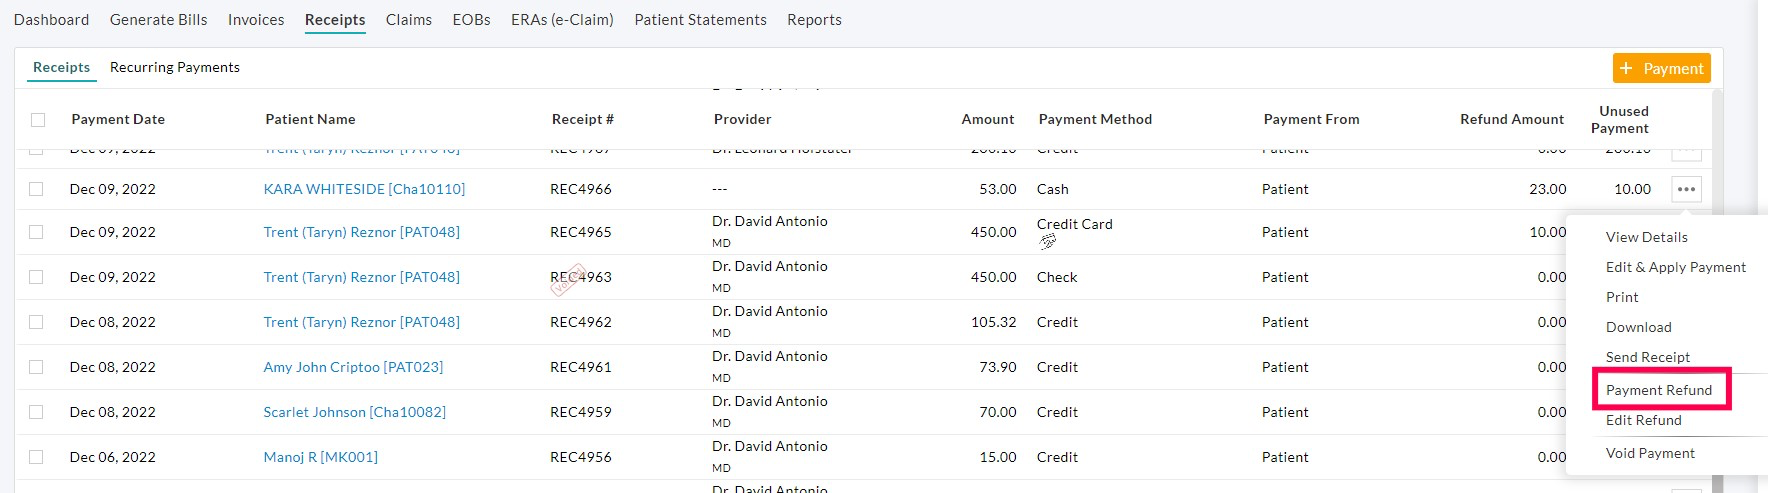Open the Generate Bills tab
This screenshot has height=493, width=1768.
coord(158,20)
